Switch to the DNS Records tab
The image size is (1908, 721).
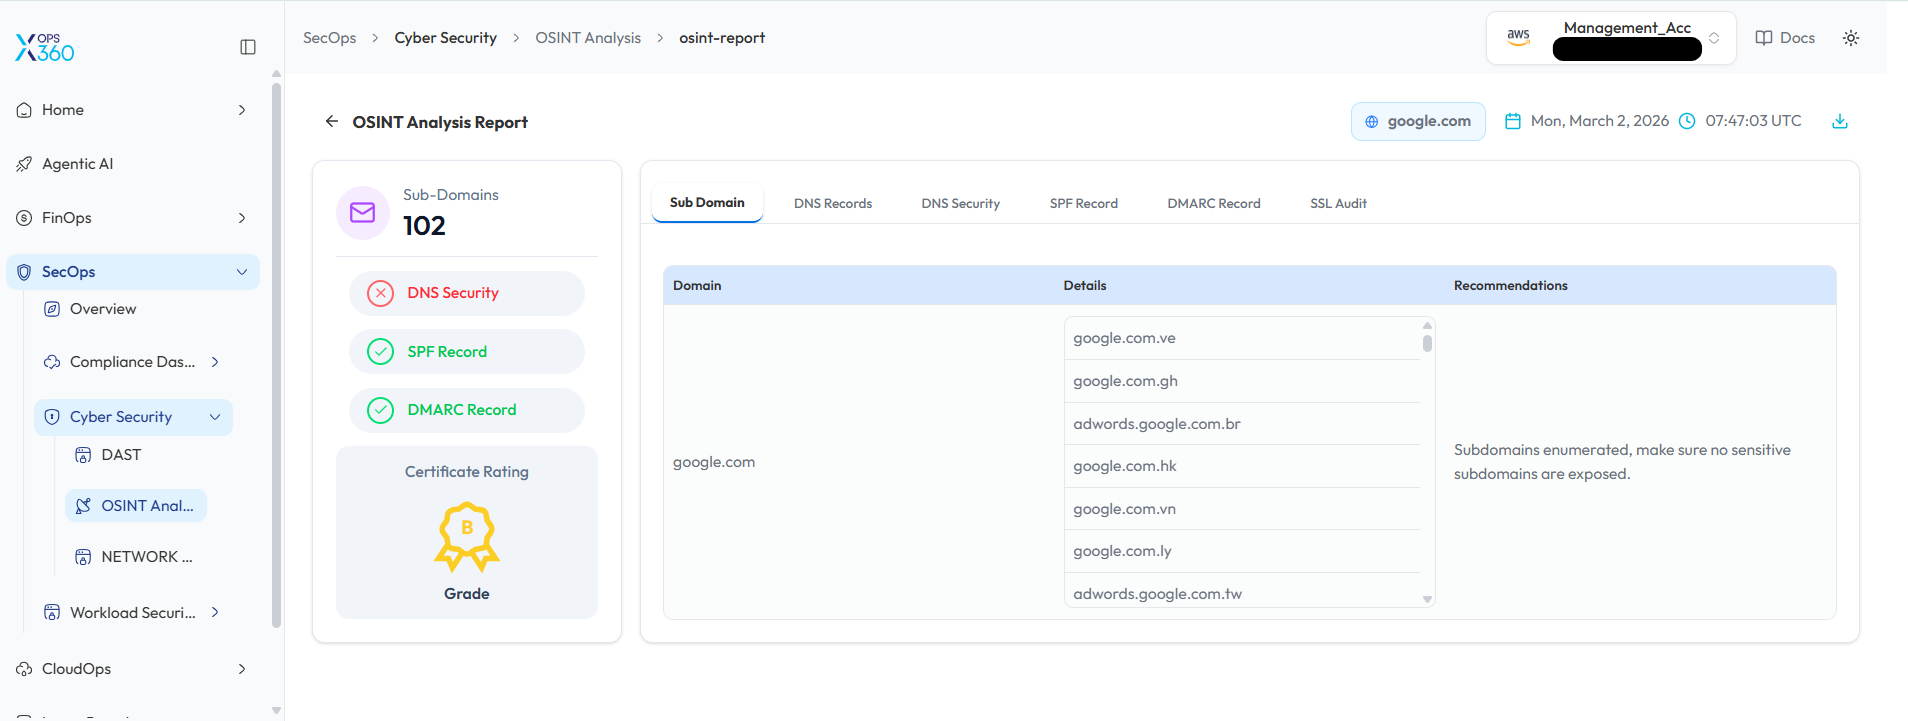coord(832,203)
